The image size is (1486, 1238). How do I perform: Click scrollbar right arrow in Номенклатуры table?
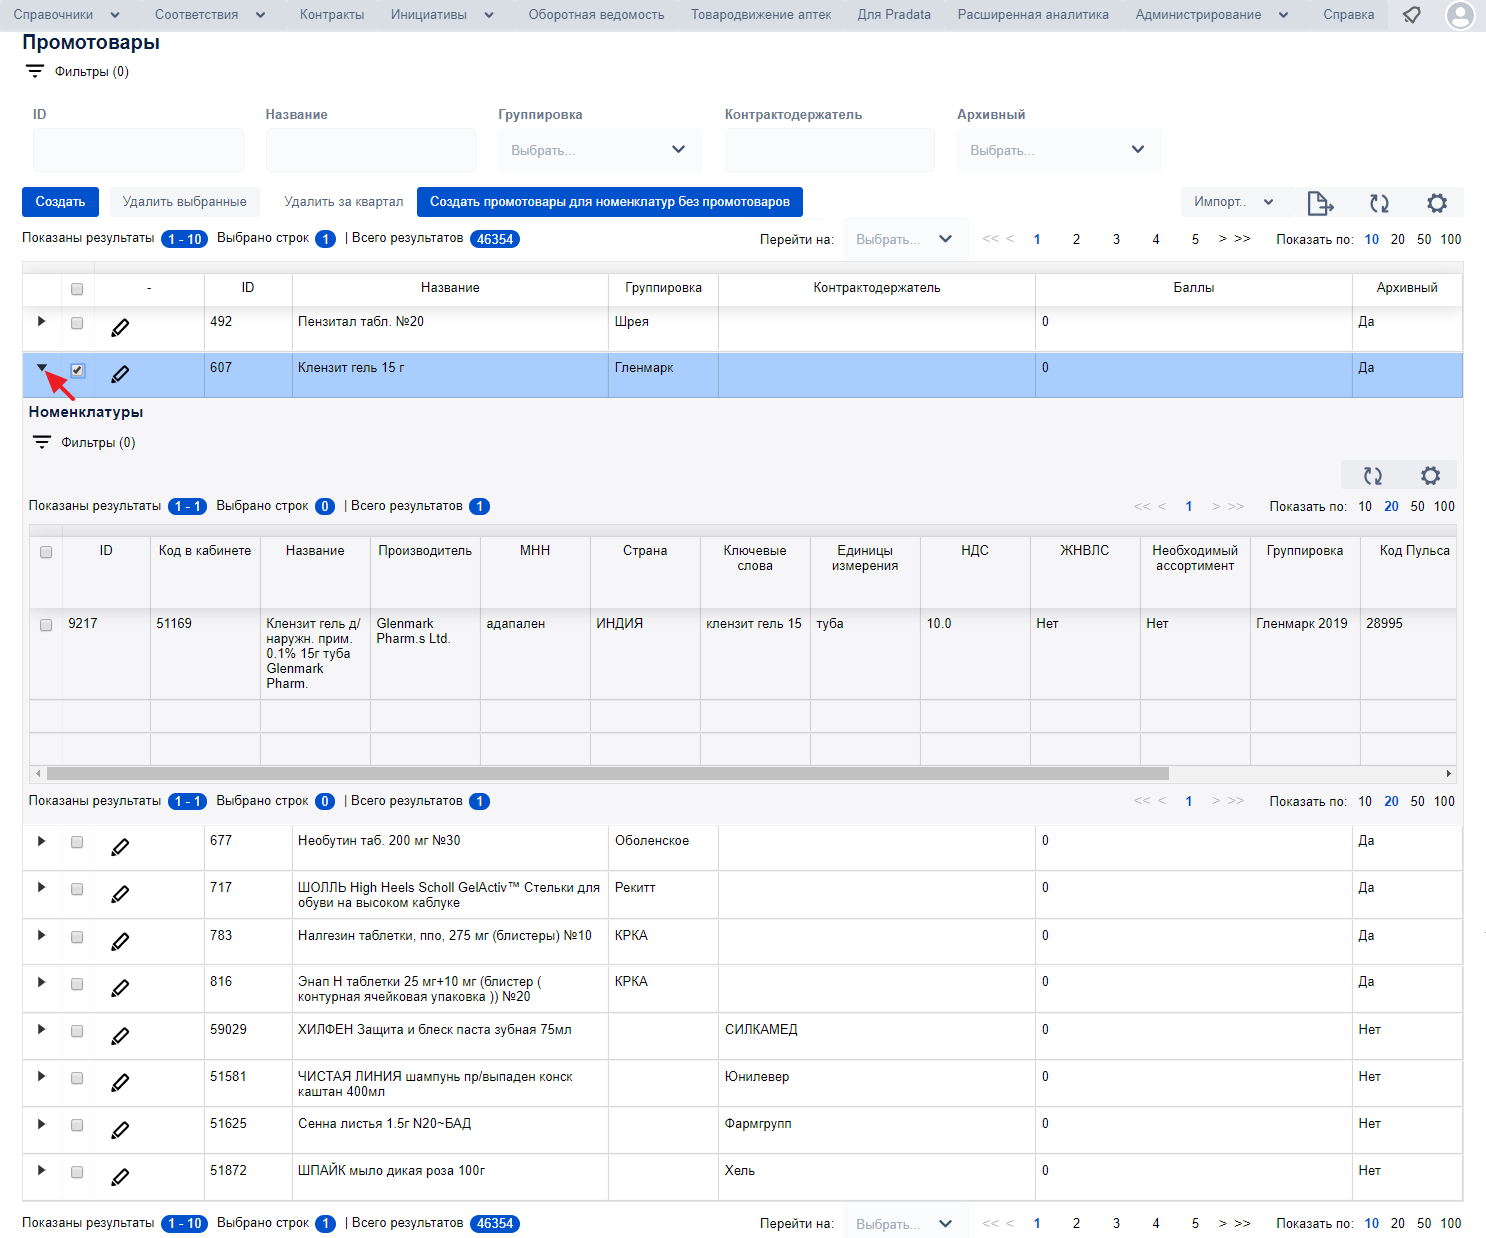point(1448,773)
